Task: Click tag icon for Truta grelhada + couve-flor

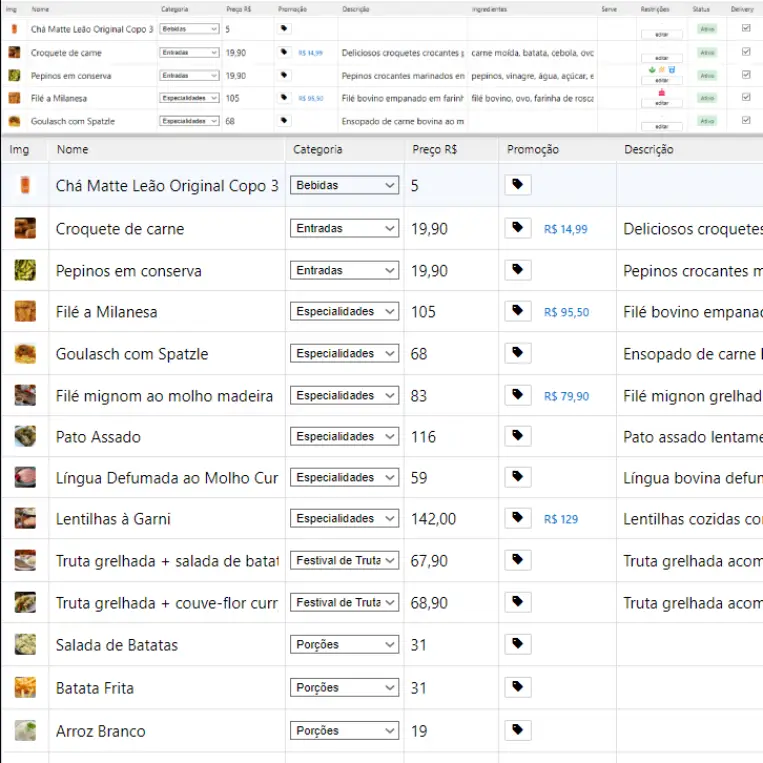Action: [517, 602]
